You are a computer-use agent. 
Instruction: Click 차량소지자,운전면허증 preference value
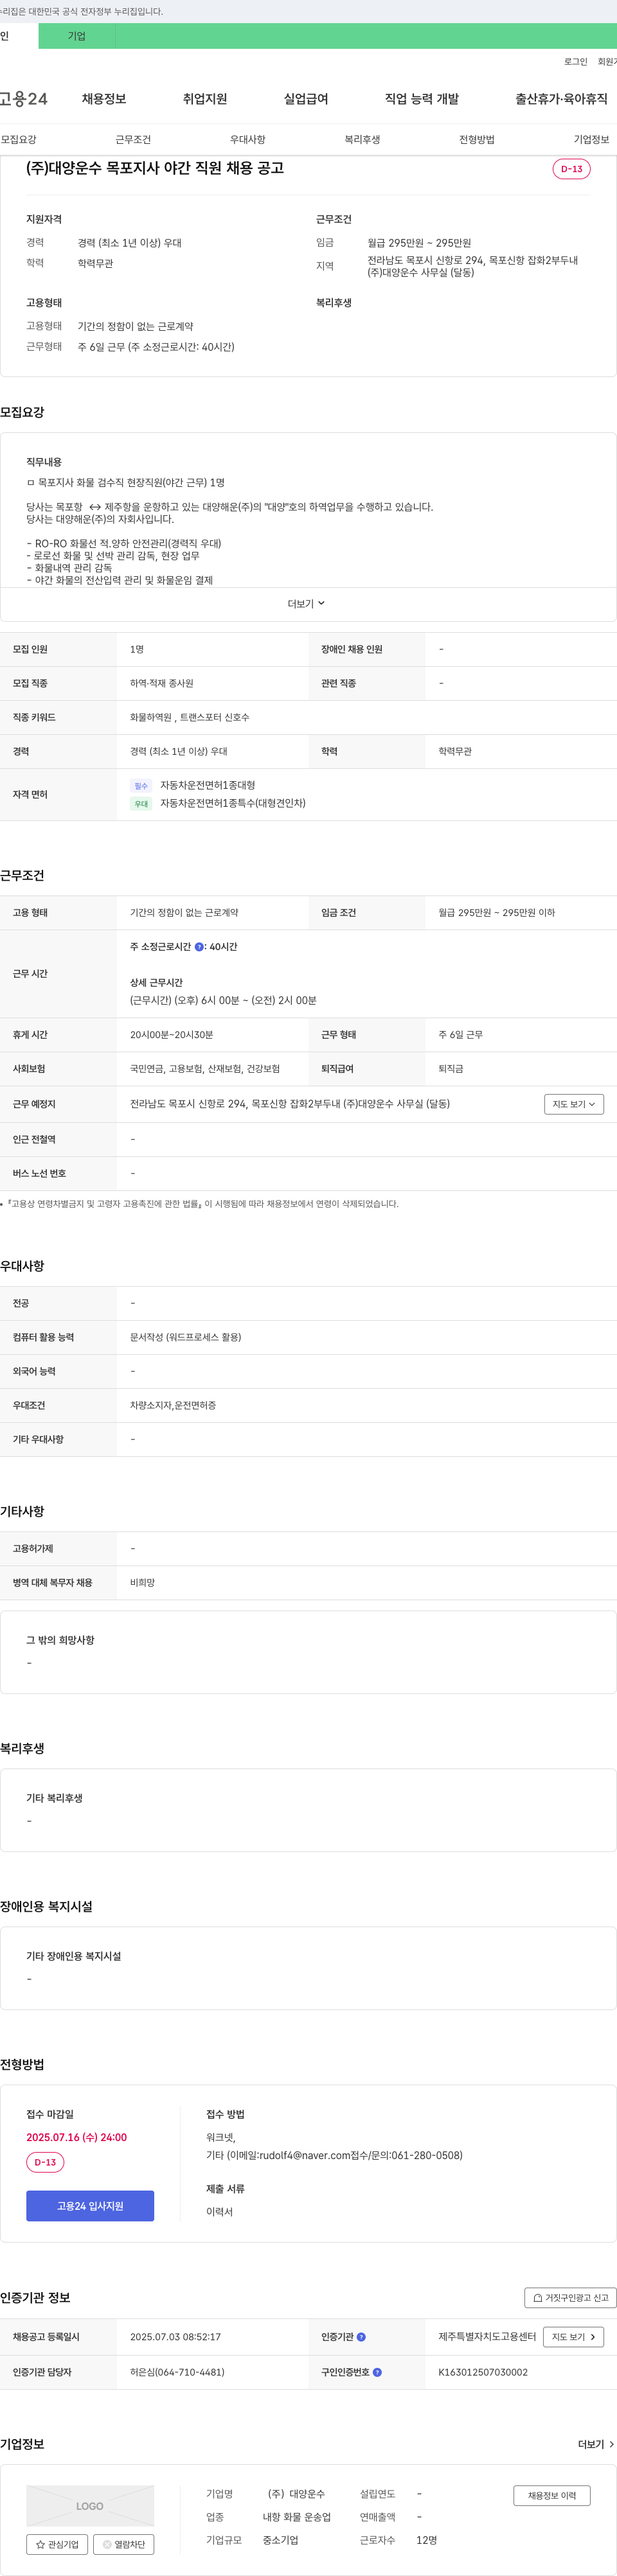coord(173,1405)
